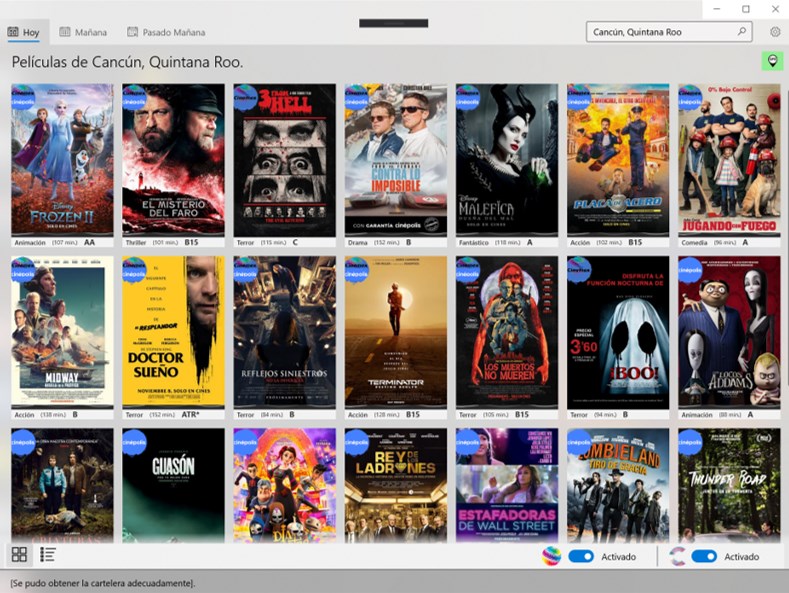Click cinema badge on 3 From Hell poster

click(246, 97)
